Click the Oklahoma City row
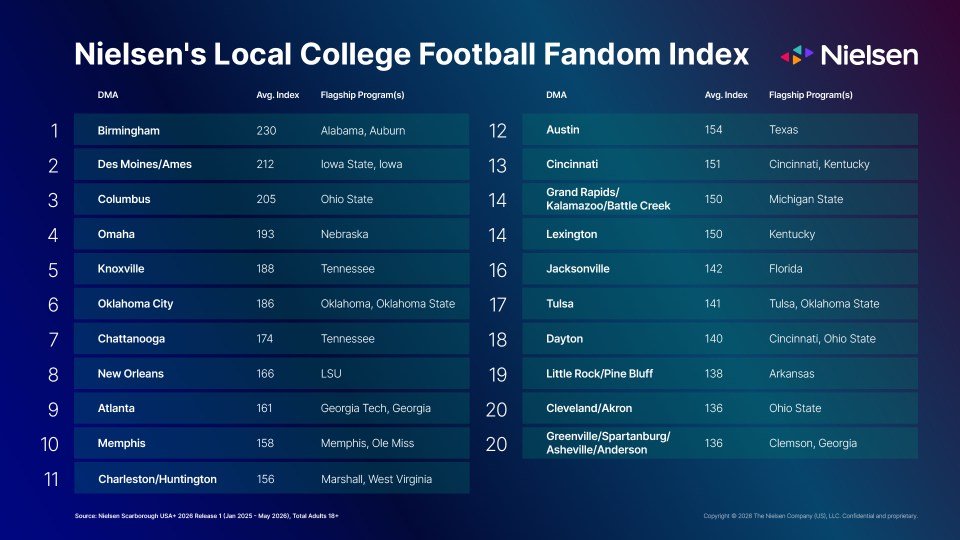Viewport: 960px width, 540px height. 271,304
